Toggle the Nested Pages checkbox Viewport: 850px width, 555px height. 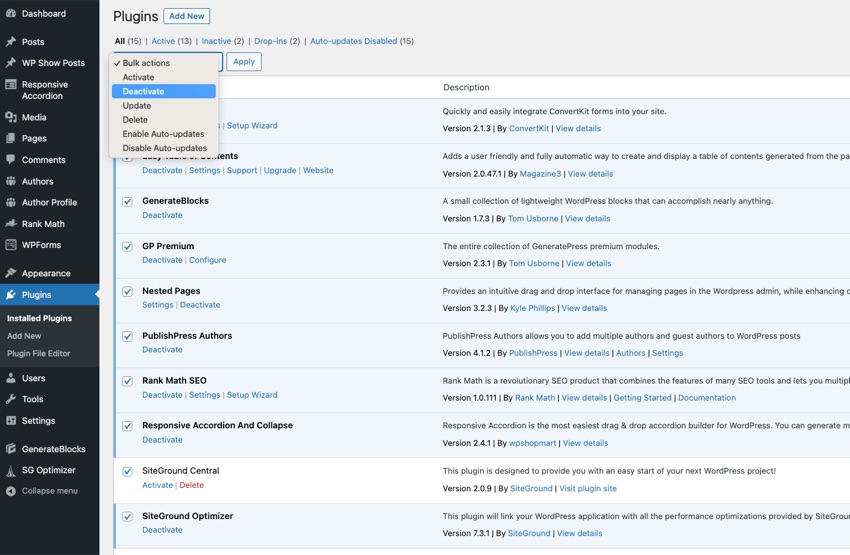pyautogui.click(x=127, y=292)
